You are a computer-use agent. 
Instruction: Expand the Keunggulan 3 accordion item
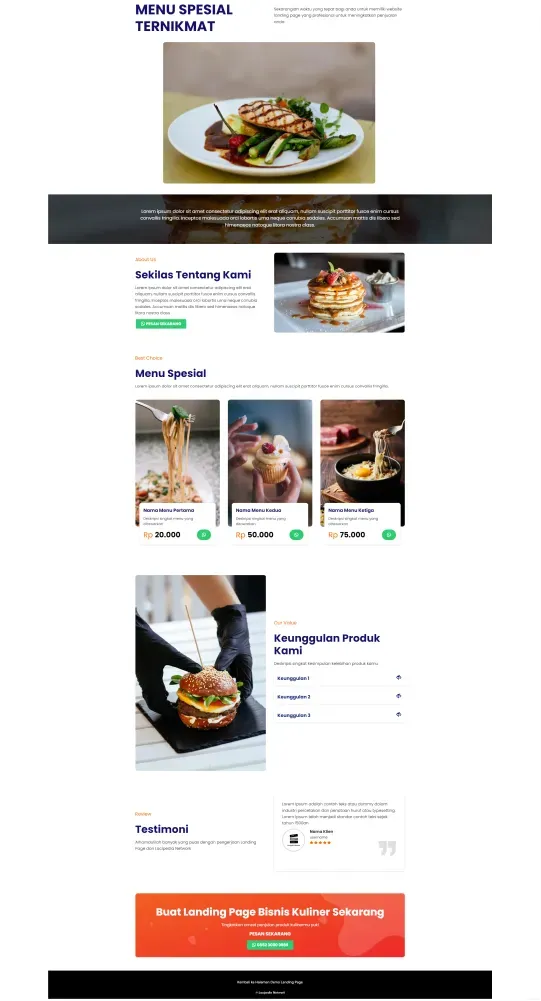[x=339, y=715]
